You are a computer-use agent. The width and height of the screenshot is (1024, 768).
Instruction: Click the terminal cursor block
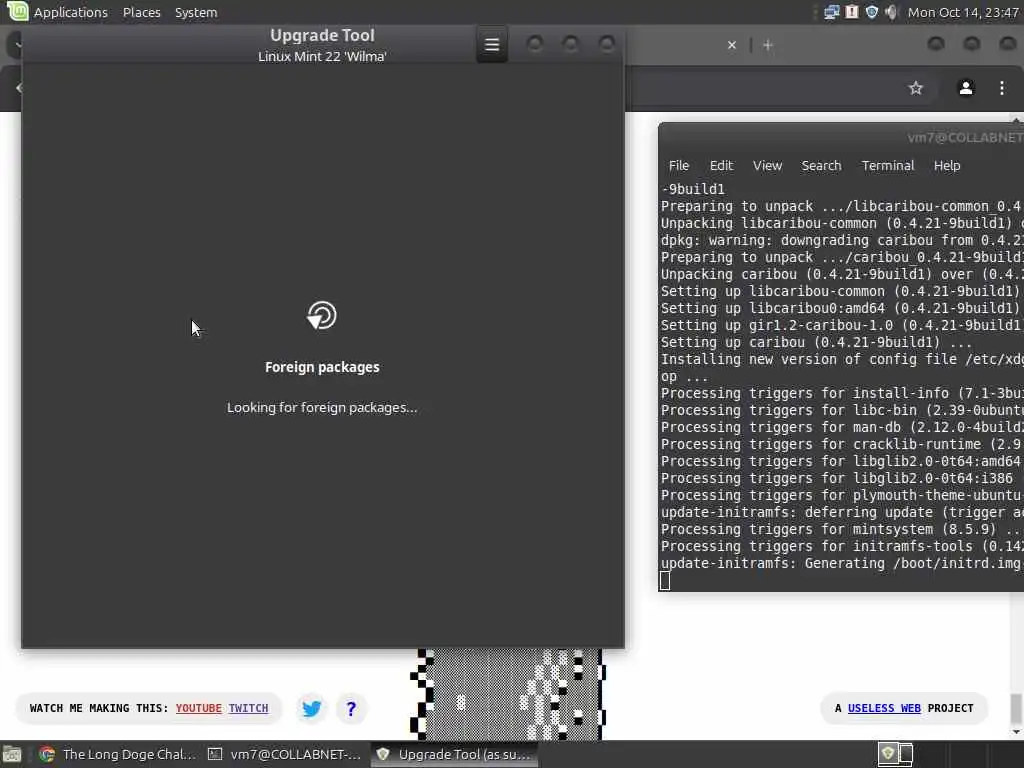tap(665, 581)
